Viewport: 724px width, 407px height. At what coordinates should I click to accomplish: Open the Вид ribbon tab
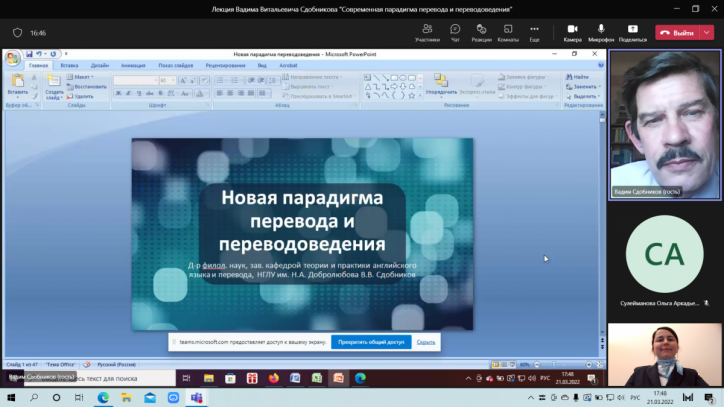(262, 66)
